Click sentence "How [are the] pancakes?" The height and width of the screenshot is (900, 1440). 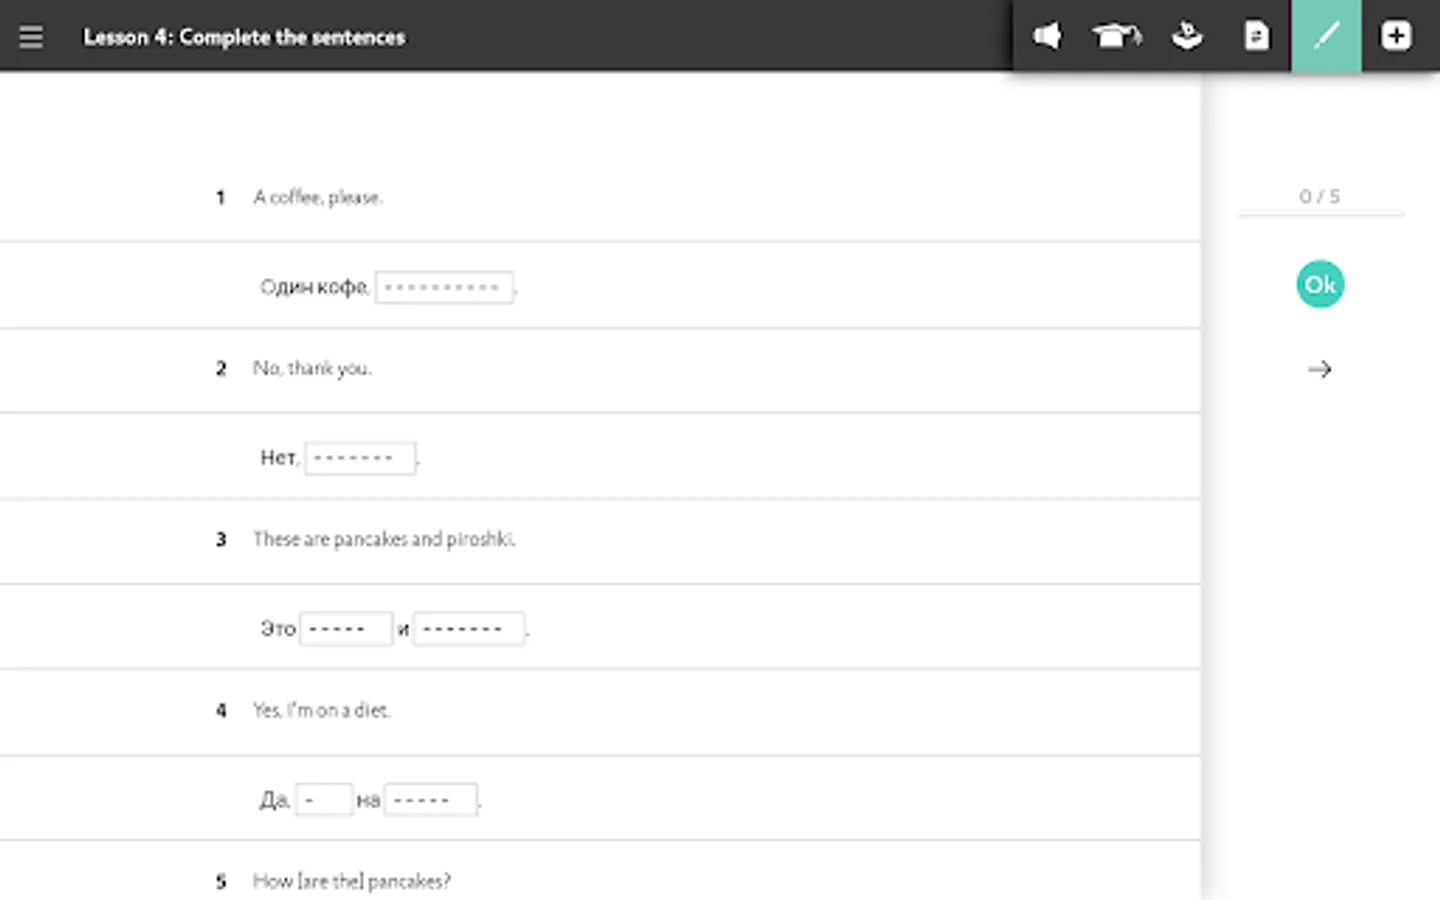(x=351, y=881)
